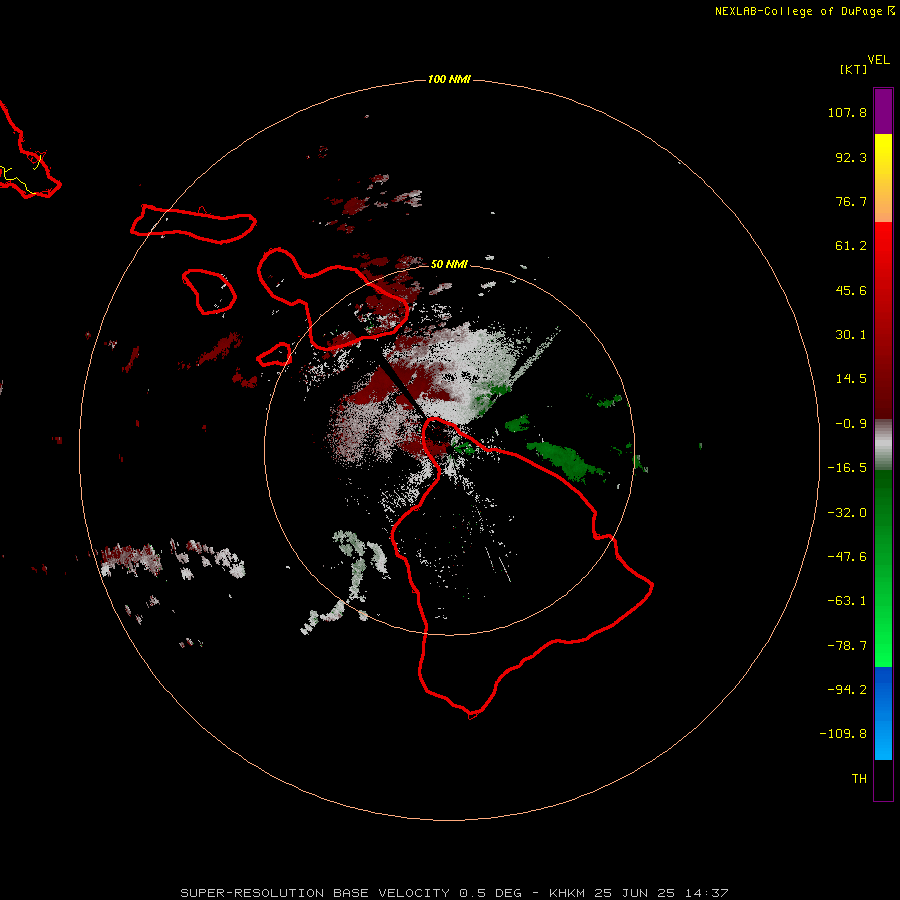Screen dimensions: 900x900
Task: Click the -47.6 velocity scale value
Action: [847, 557]
